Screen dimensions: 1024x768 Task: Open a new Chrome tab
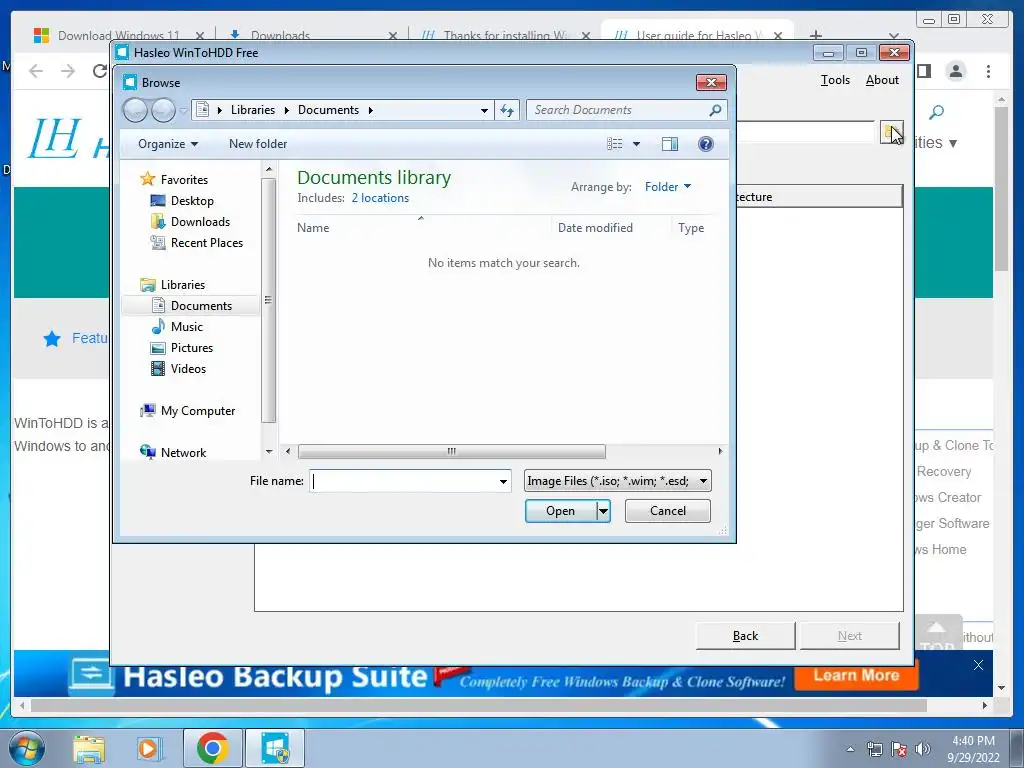(x=816, y=35)
